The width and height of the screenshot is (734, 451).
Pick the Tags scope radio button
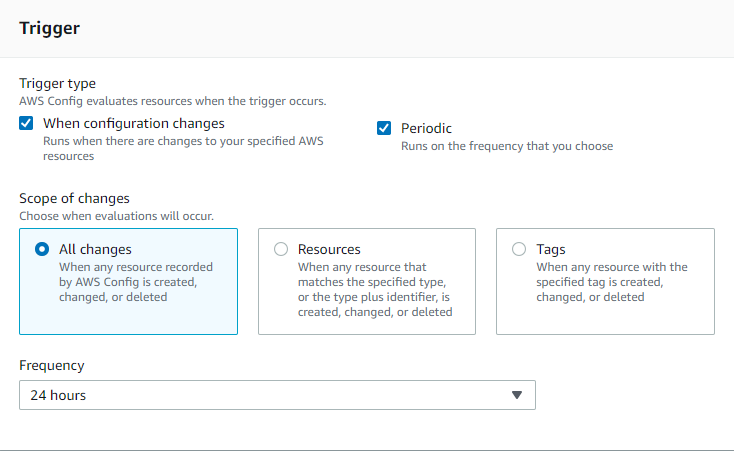click(x=519, y=249)
